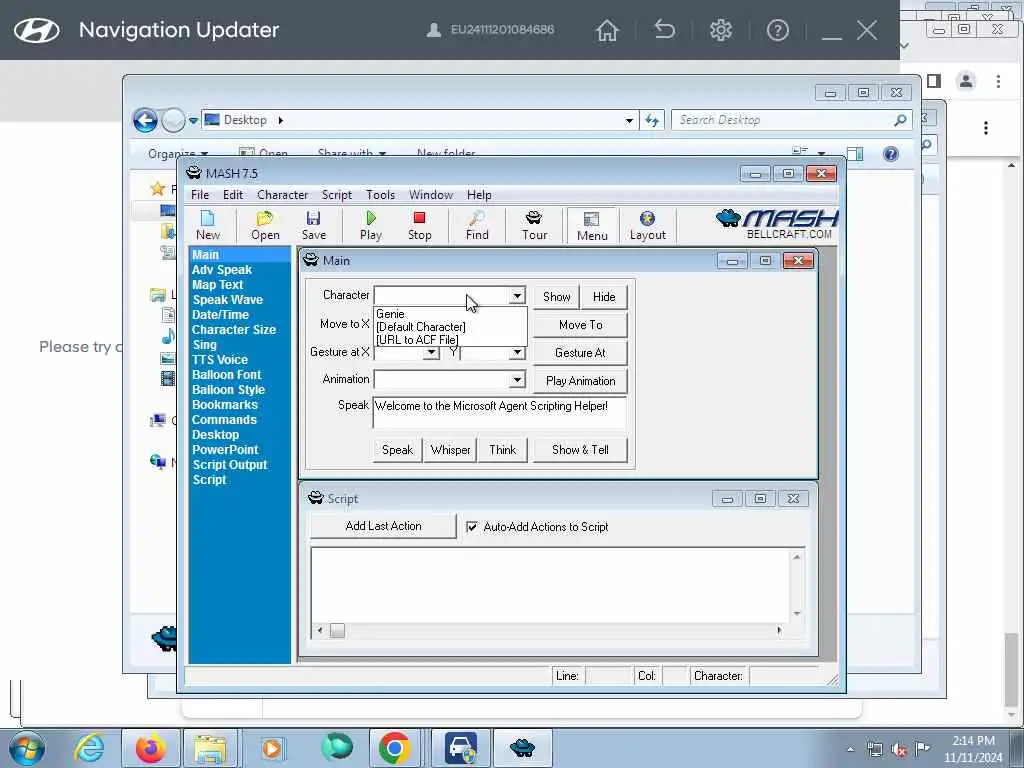The image size is (1024, 768).
Task: Start the Tour in MASH toolbar
Action: click(x=534, y=225)
